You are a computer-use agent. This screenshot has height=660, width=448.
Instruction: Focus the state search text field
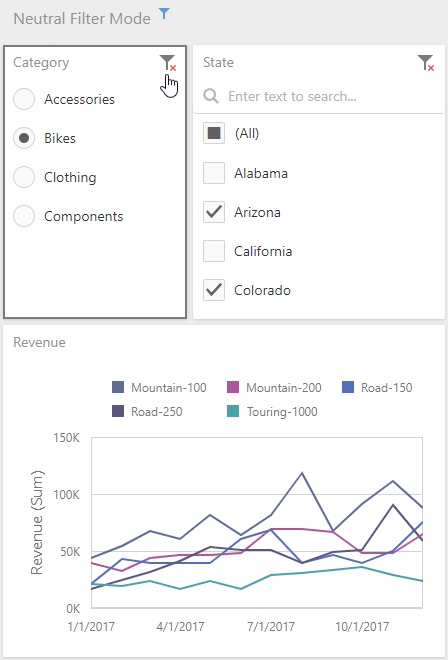pyautogui.click(x=318, y=96)
